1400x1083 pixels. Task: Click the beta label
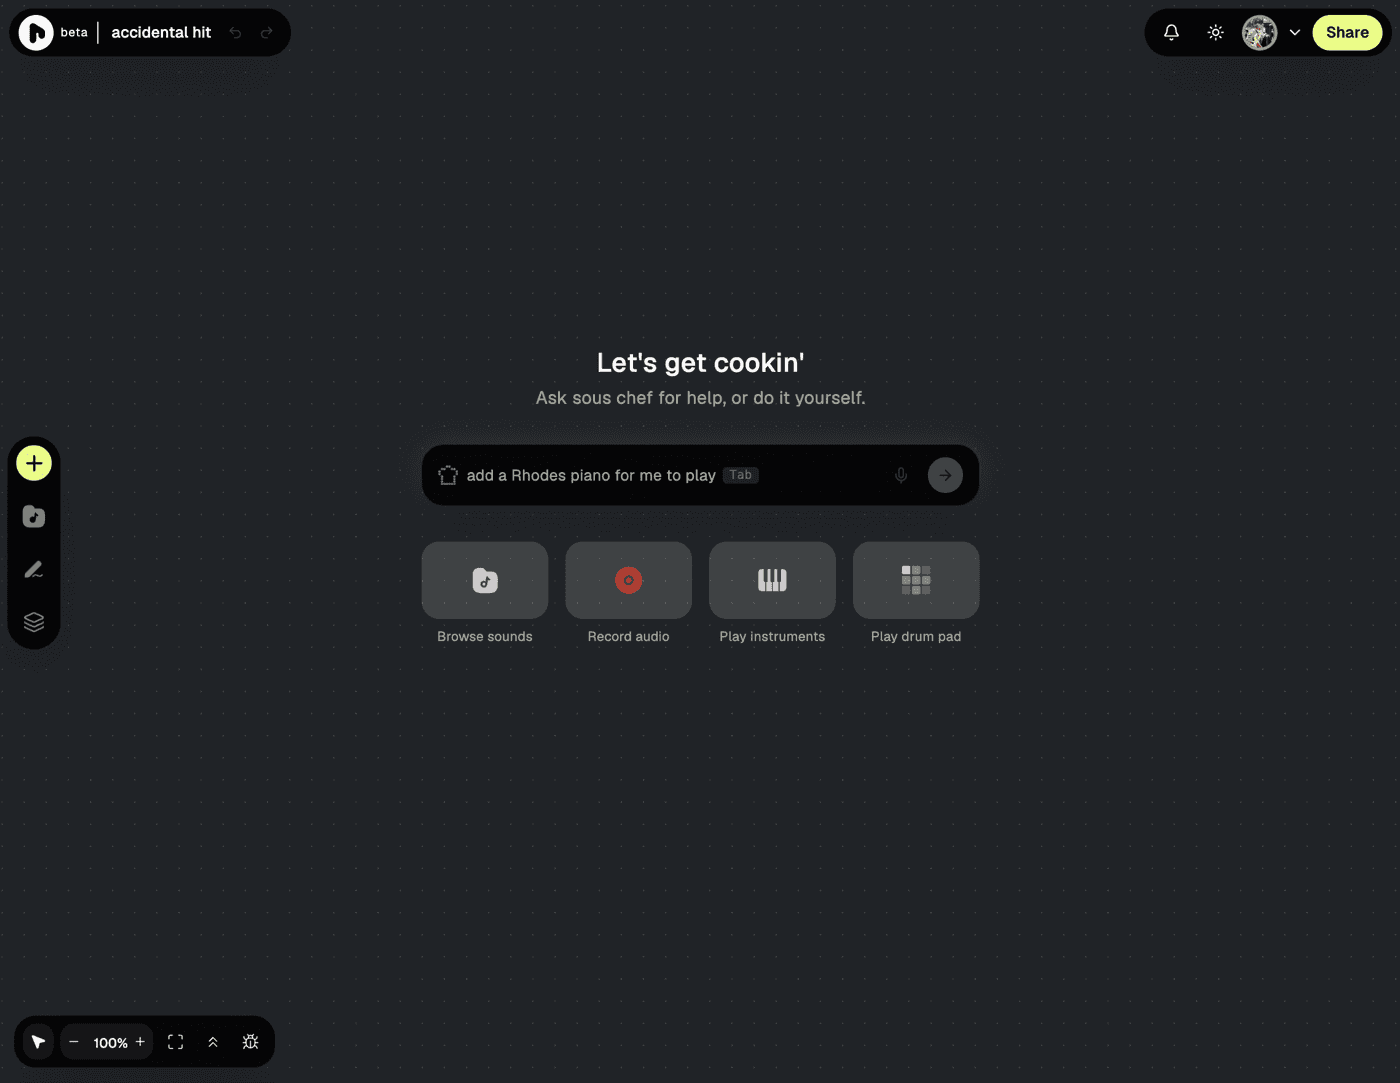(x=74, y=33)
